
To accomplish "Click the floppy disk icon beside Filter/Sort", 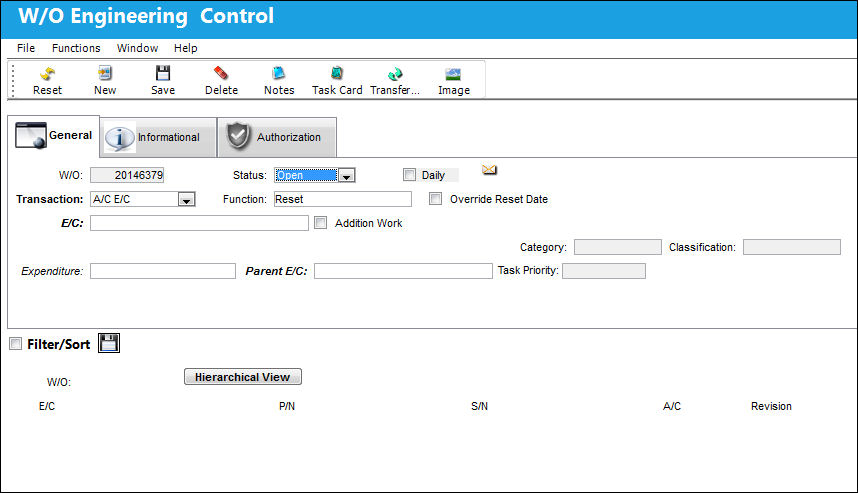I will pos(109,343).
